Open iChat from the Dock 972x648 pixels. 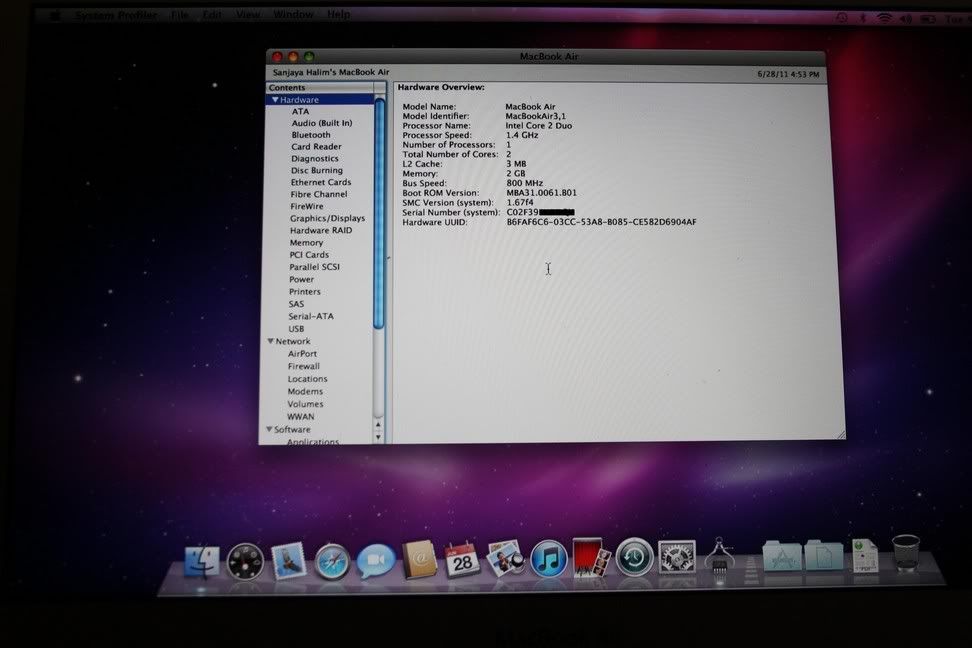(376, 561)
